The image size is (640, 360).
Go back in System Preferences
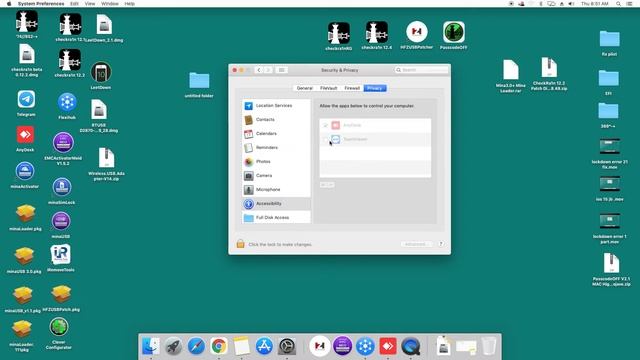258,70
